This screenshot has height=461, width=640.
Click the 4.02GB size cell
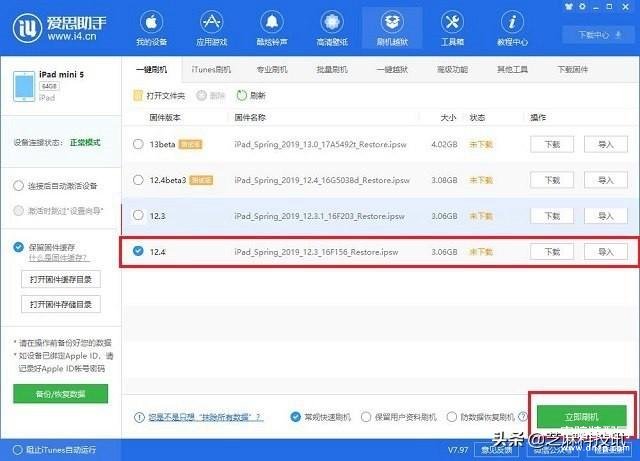(x=444, y=144)
